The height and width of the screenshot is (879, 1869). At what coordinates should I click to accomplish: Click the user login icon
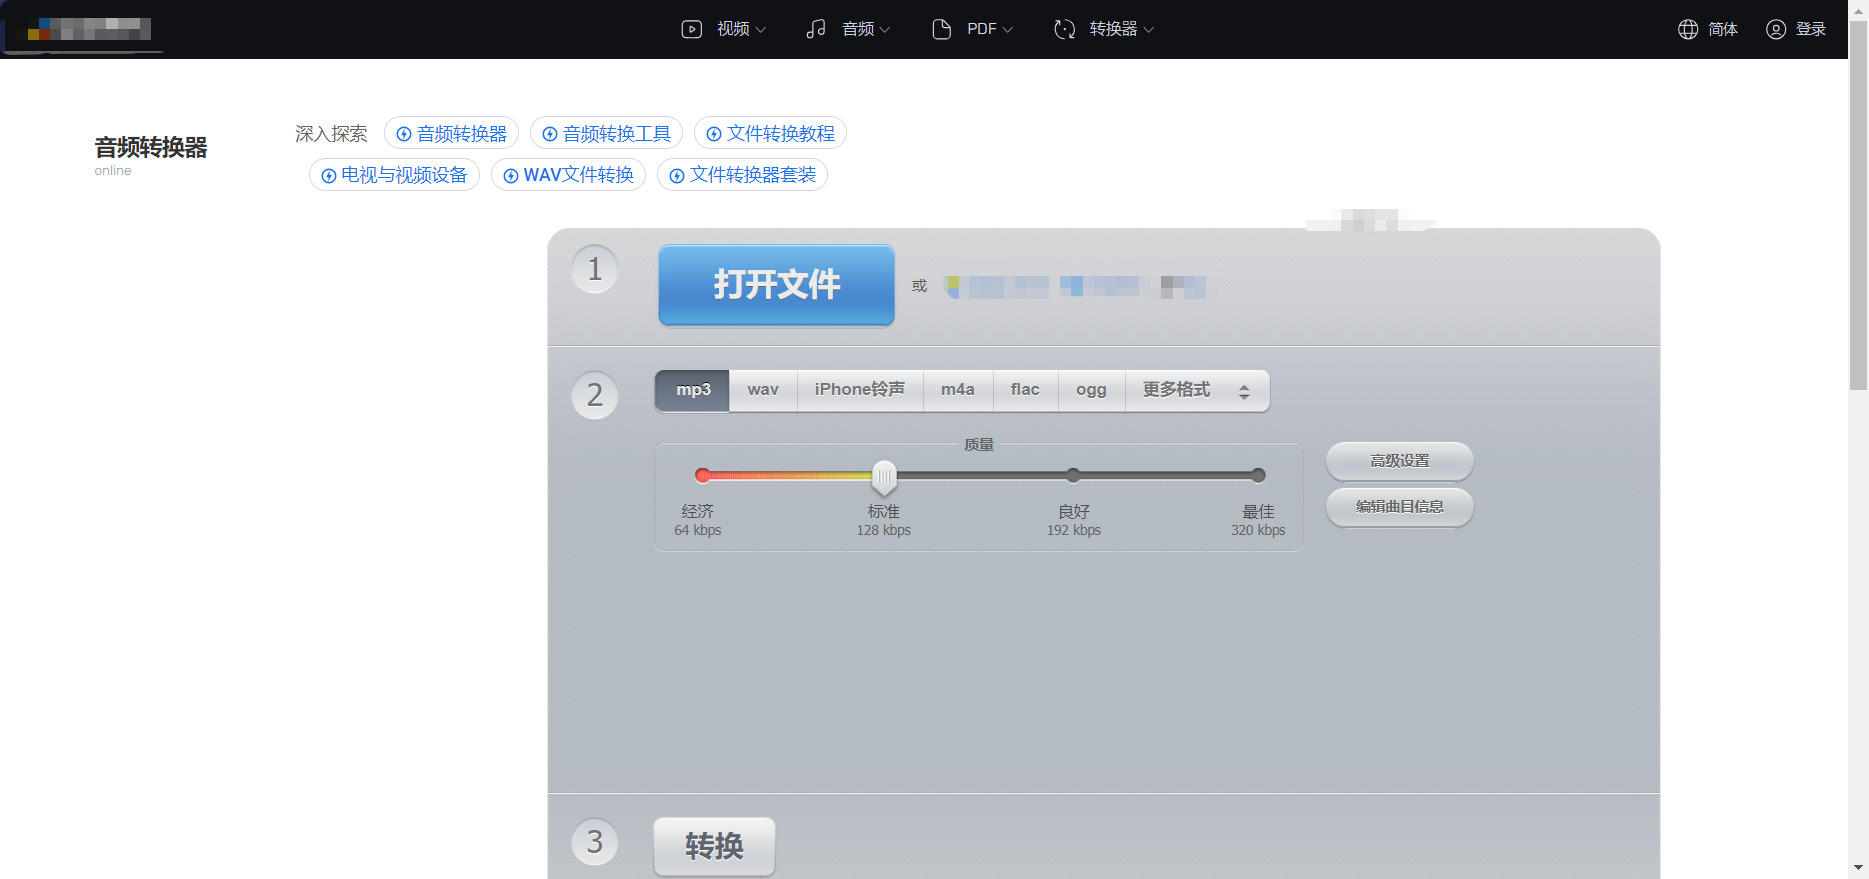[x=1776, y=29]
